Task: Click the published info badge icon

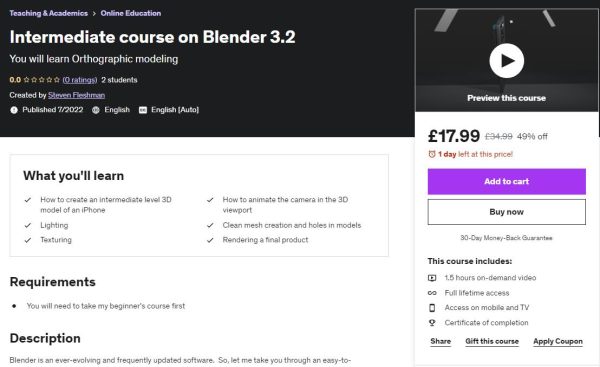Action: pos(14,110)
